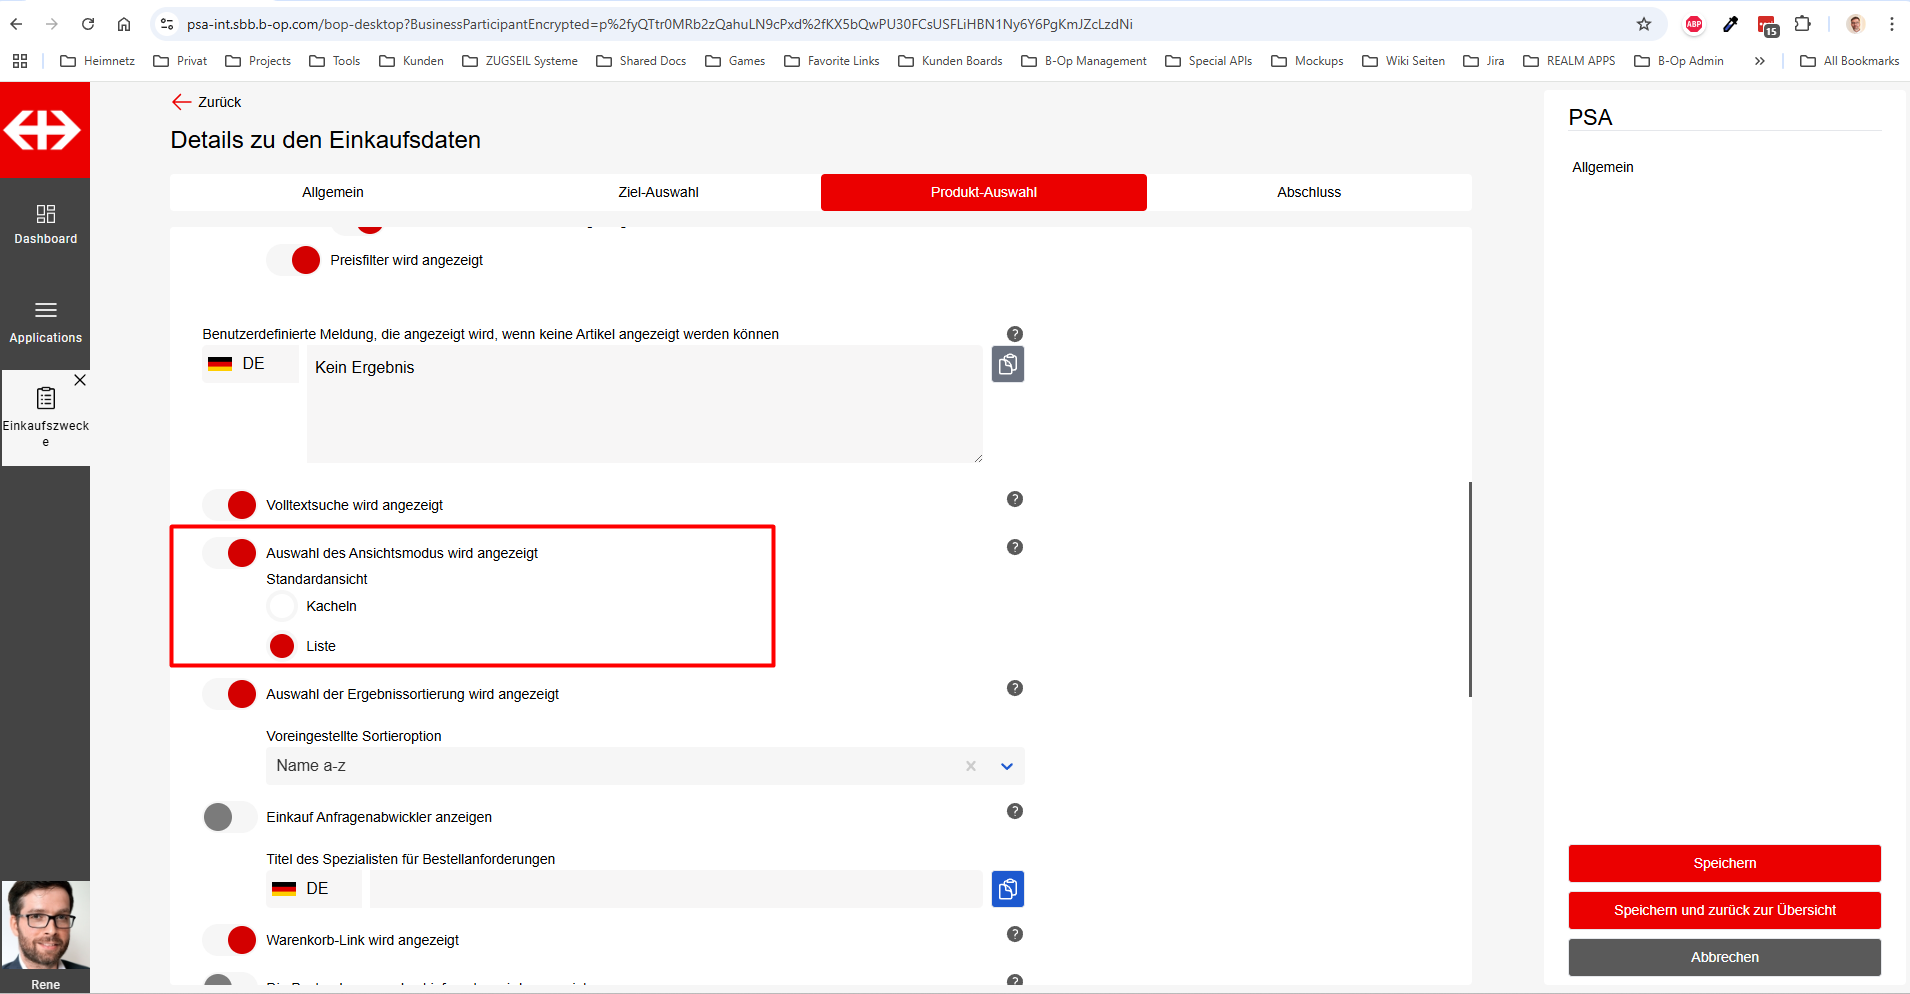Open help icon for Ansichtsmodus option
The image size is (1910, 994).
coord(1014,547)
